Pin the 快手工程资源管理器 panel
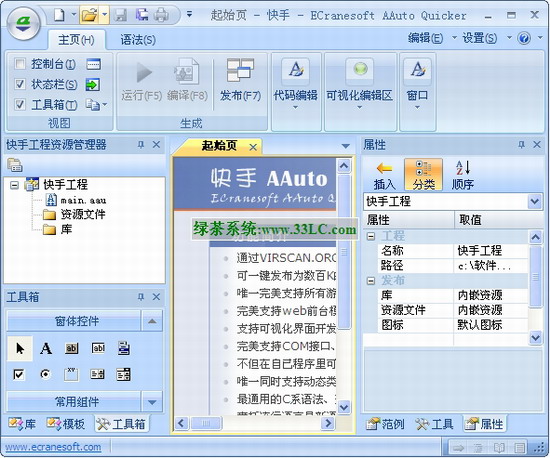Screen dimensions: 550x458 point(141,144)
